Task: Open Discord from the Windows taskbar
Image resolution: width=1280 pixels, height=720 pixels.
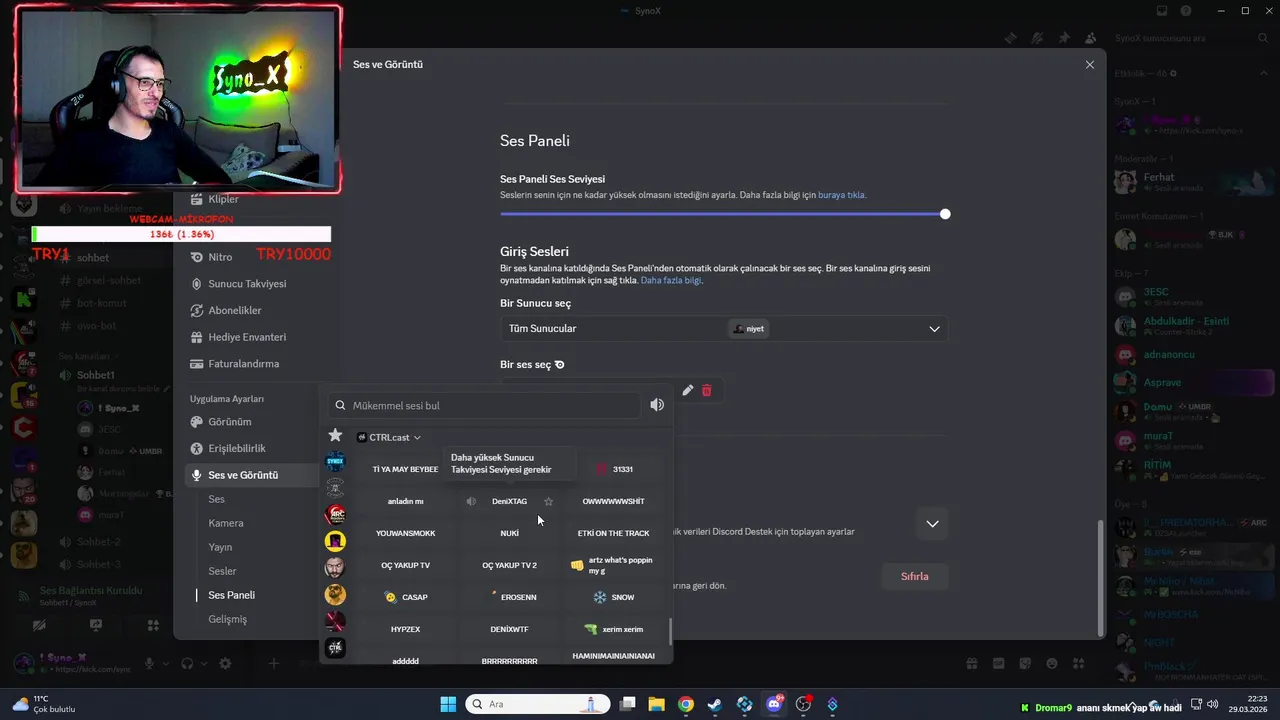Action: pos(774,704)
